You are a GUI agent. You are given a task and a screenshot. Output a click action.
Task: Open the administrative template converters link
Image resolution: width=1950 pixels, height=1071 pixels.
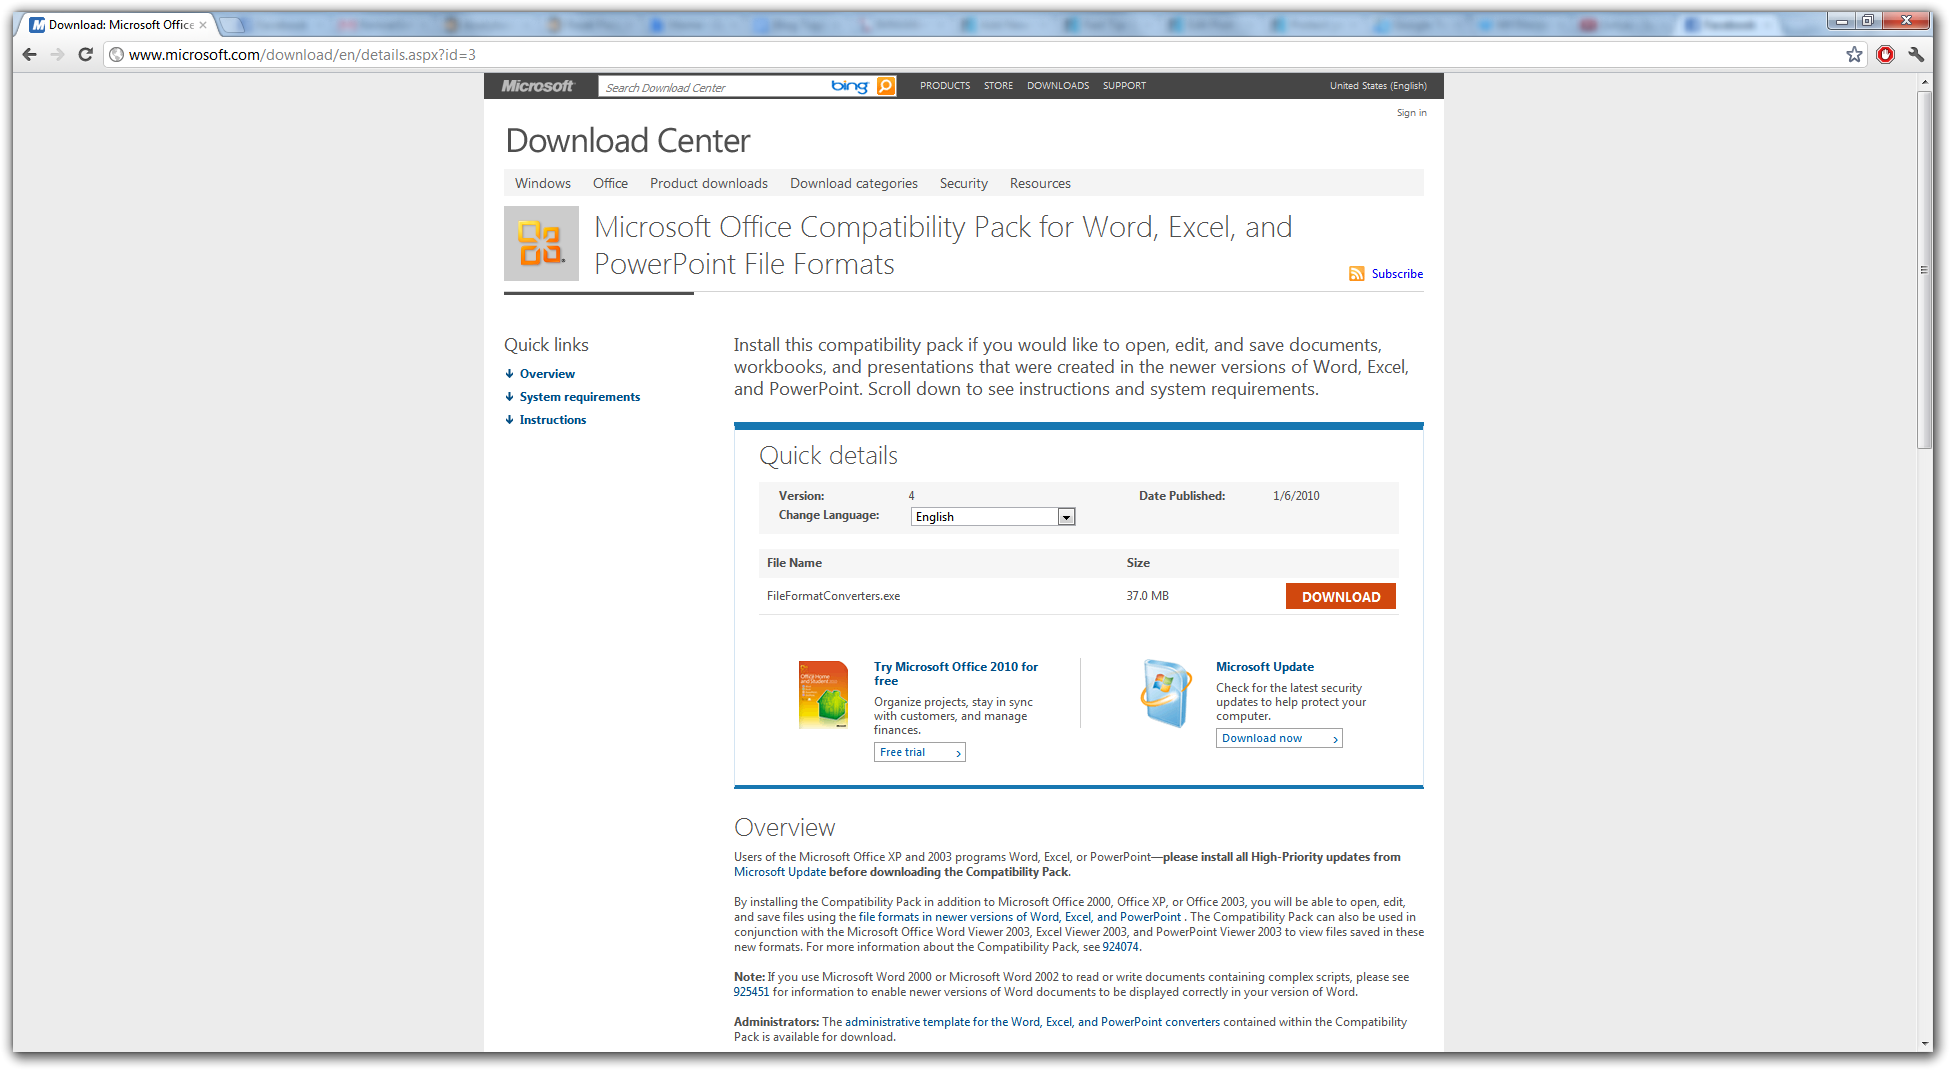[x=1032, y=1022]
